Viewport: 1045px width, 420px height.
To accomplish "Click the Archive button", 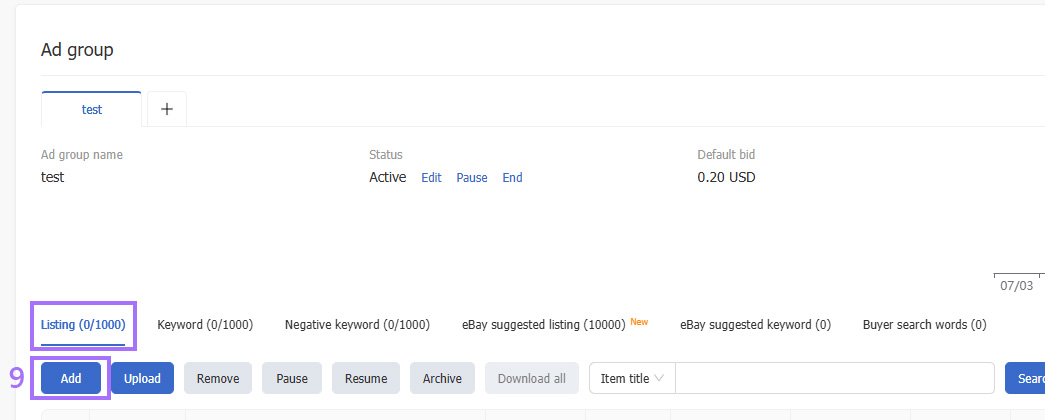I will point(443,378).
